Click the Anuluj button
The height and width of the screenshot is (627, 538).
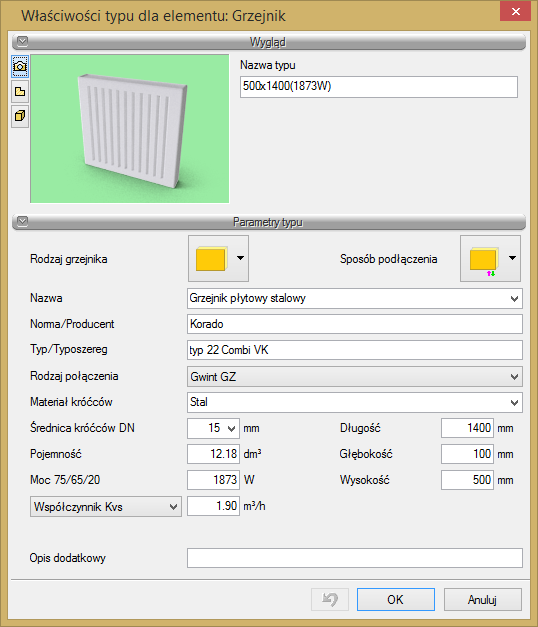point(482,599)
